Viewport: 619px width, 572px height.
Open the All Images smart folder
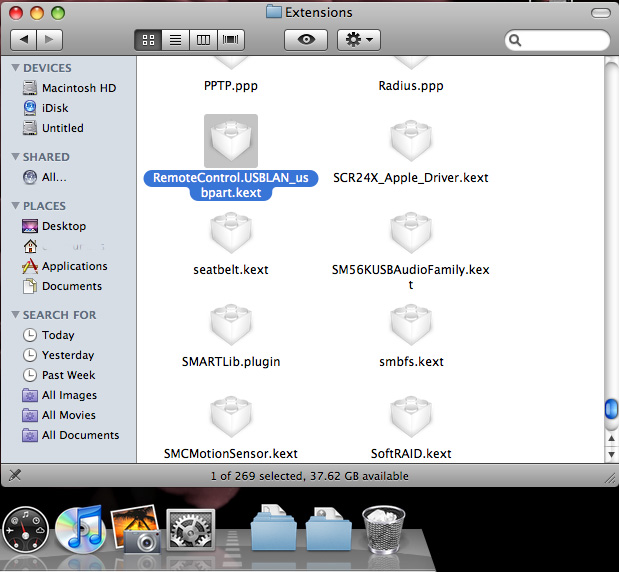59,395
